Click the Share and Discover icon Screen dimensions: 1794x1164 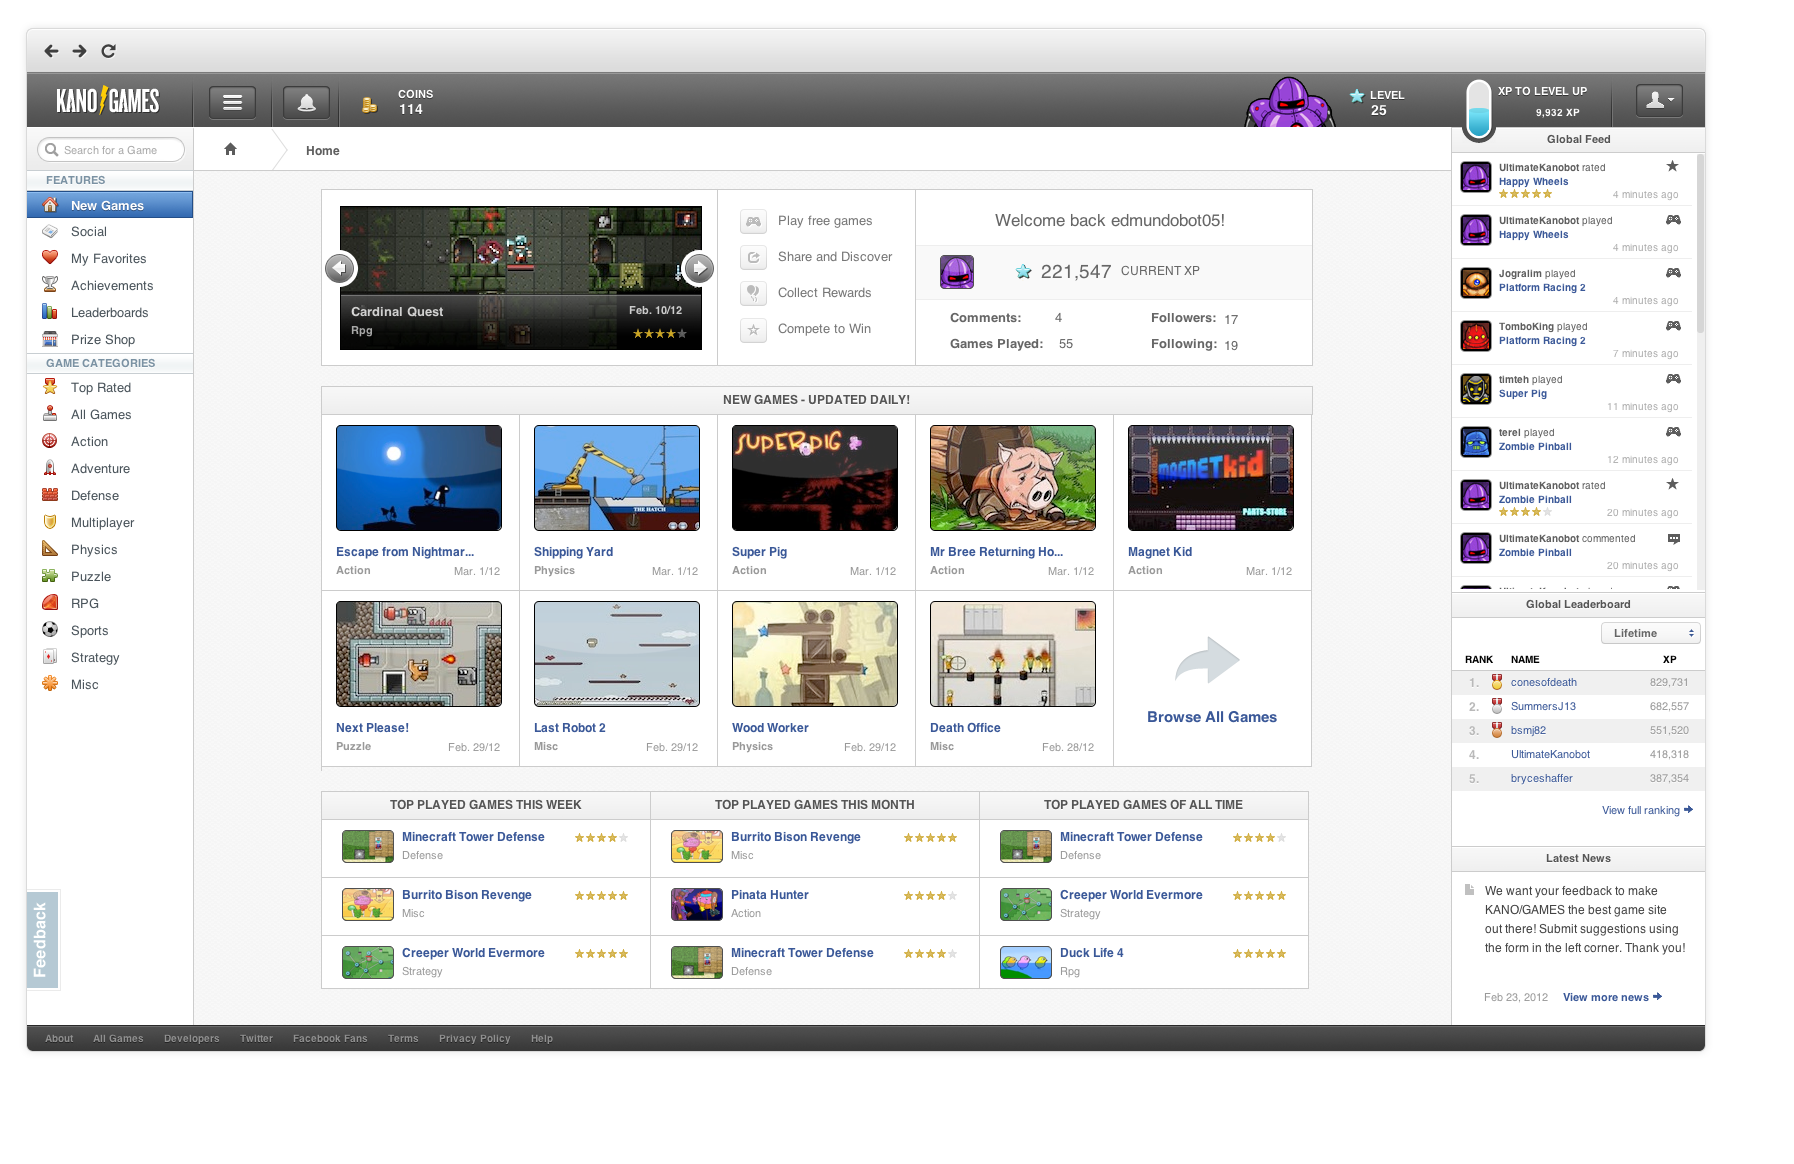click(x=754, y=257)
